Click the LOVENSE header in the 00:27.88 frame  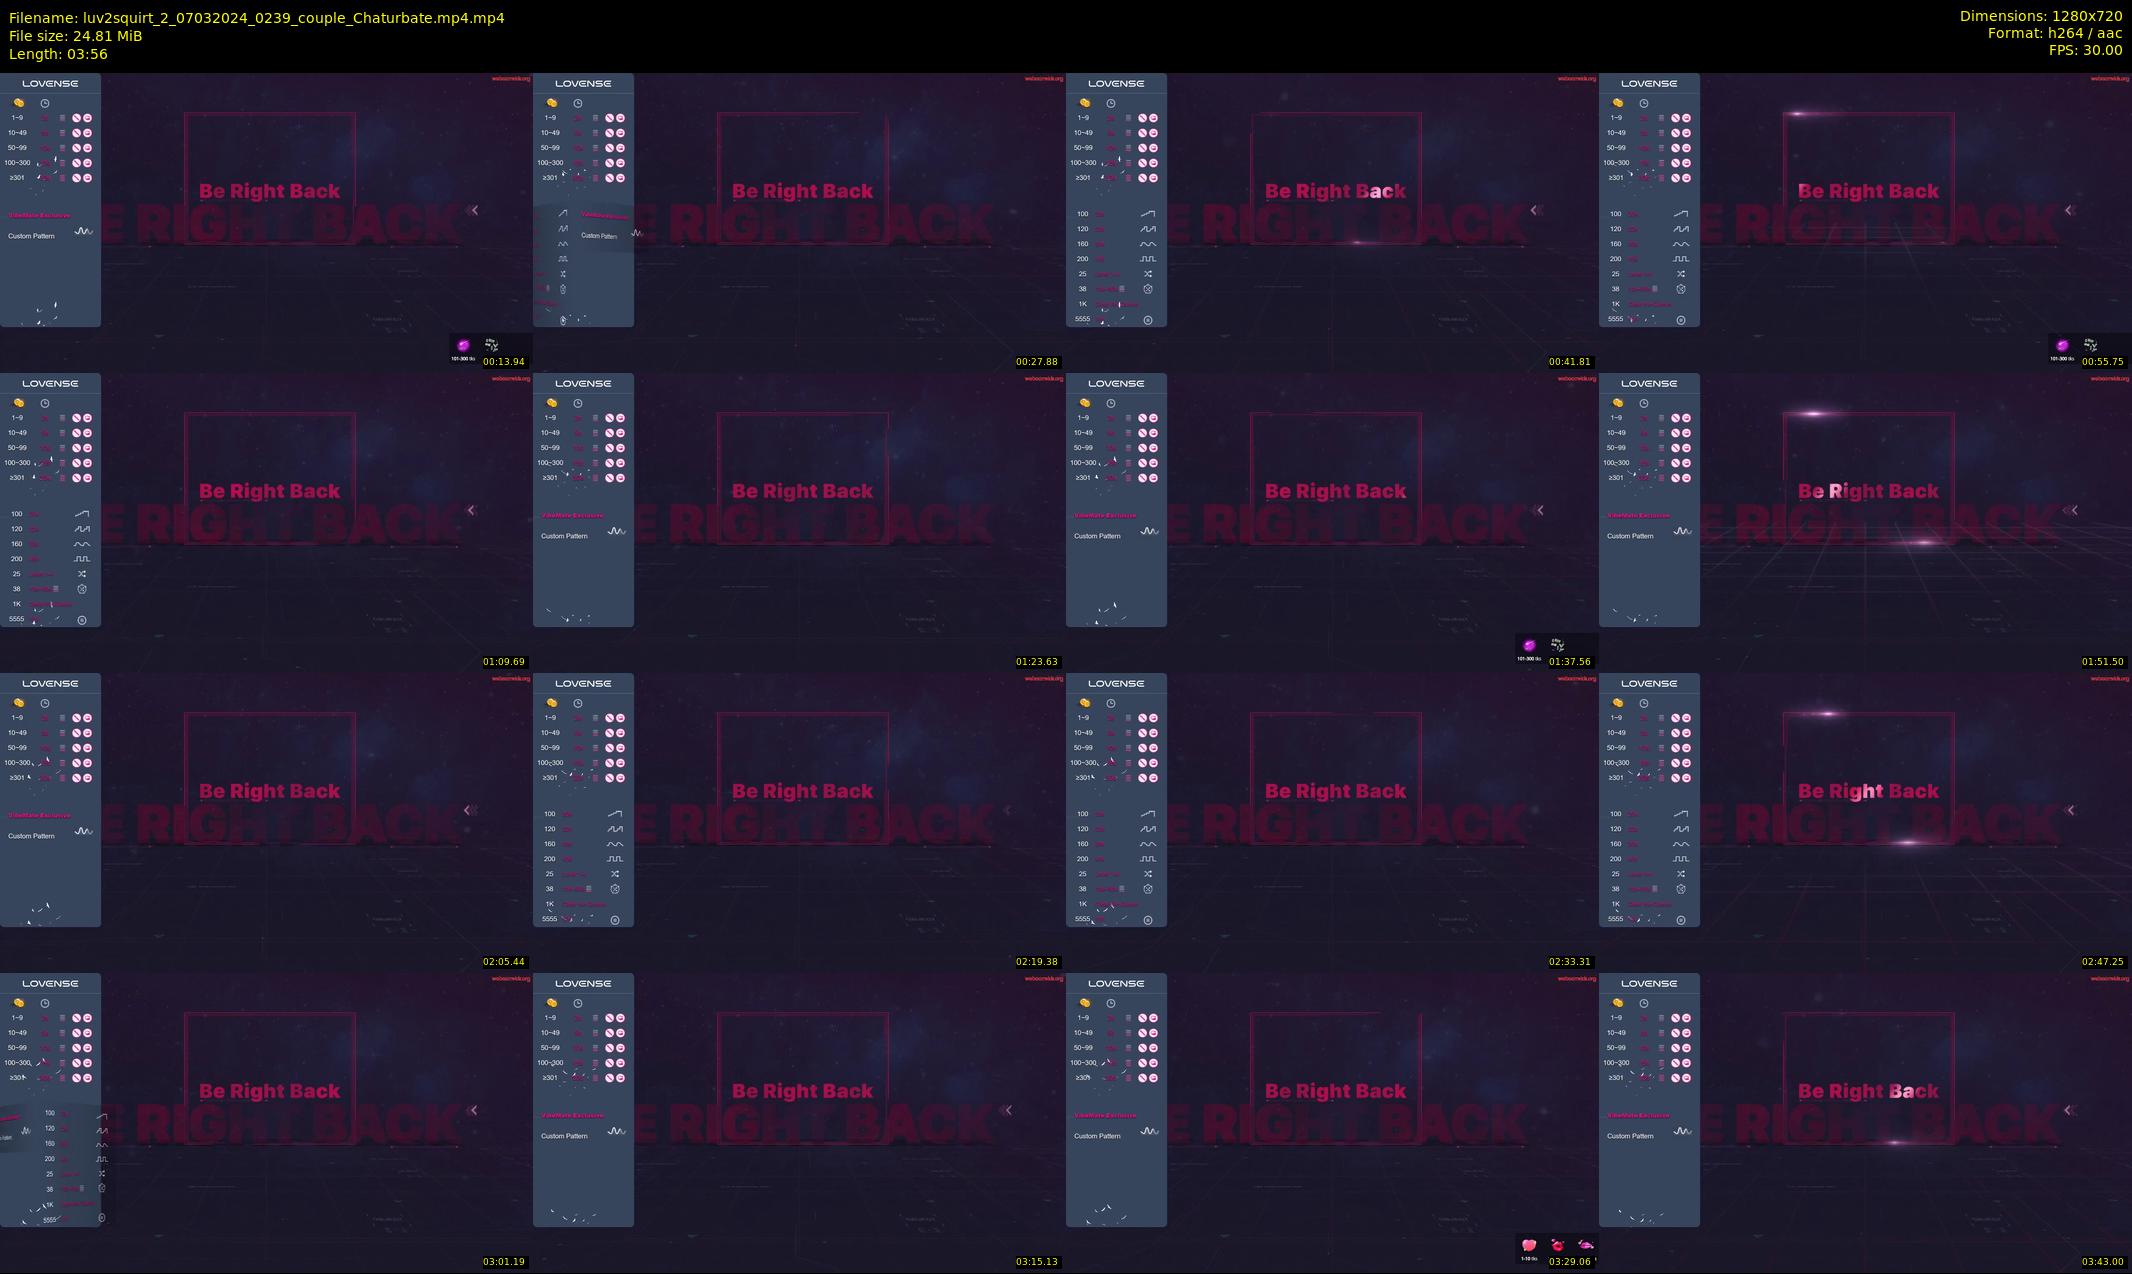pos(583,83)
